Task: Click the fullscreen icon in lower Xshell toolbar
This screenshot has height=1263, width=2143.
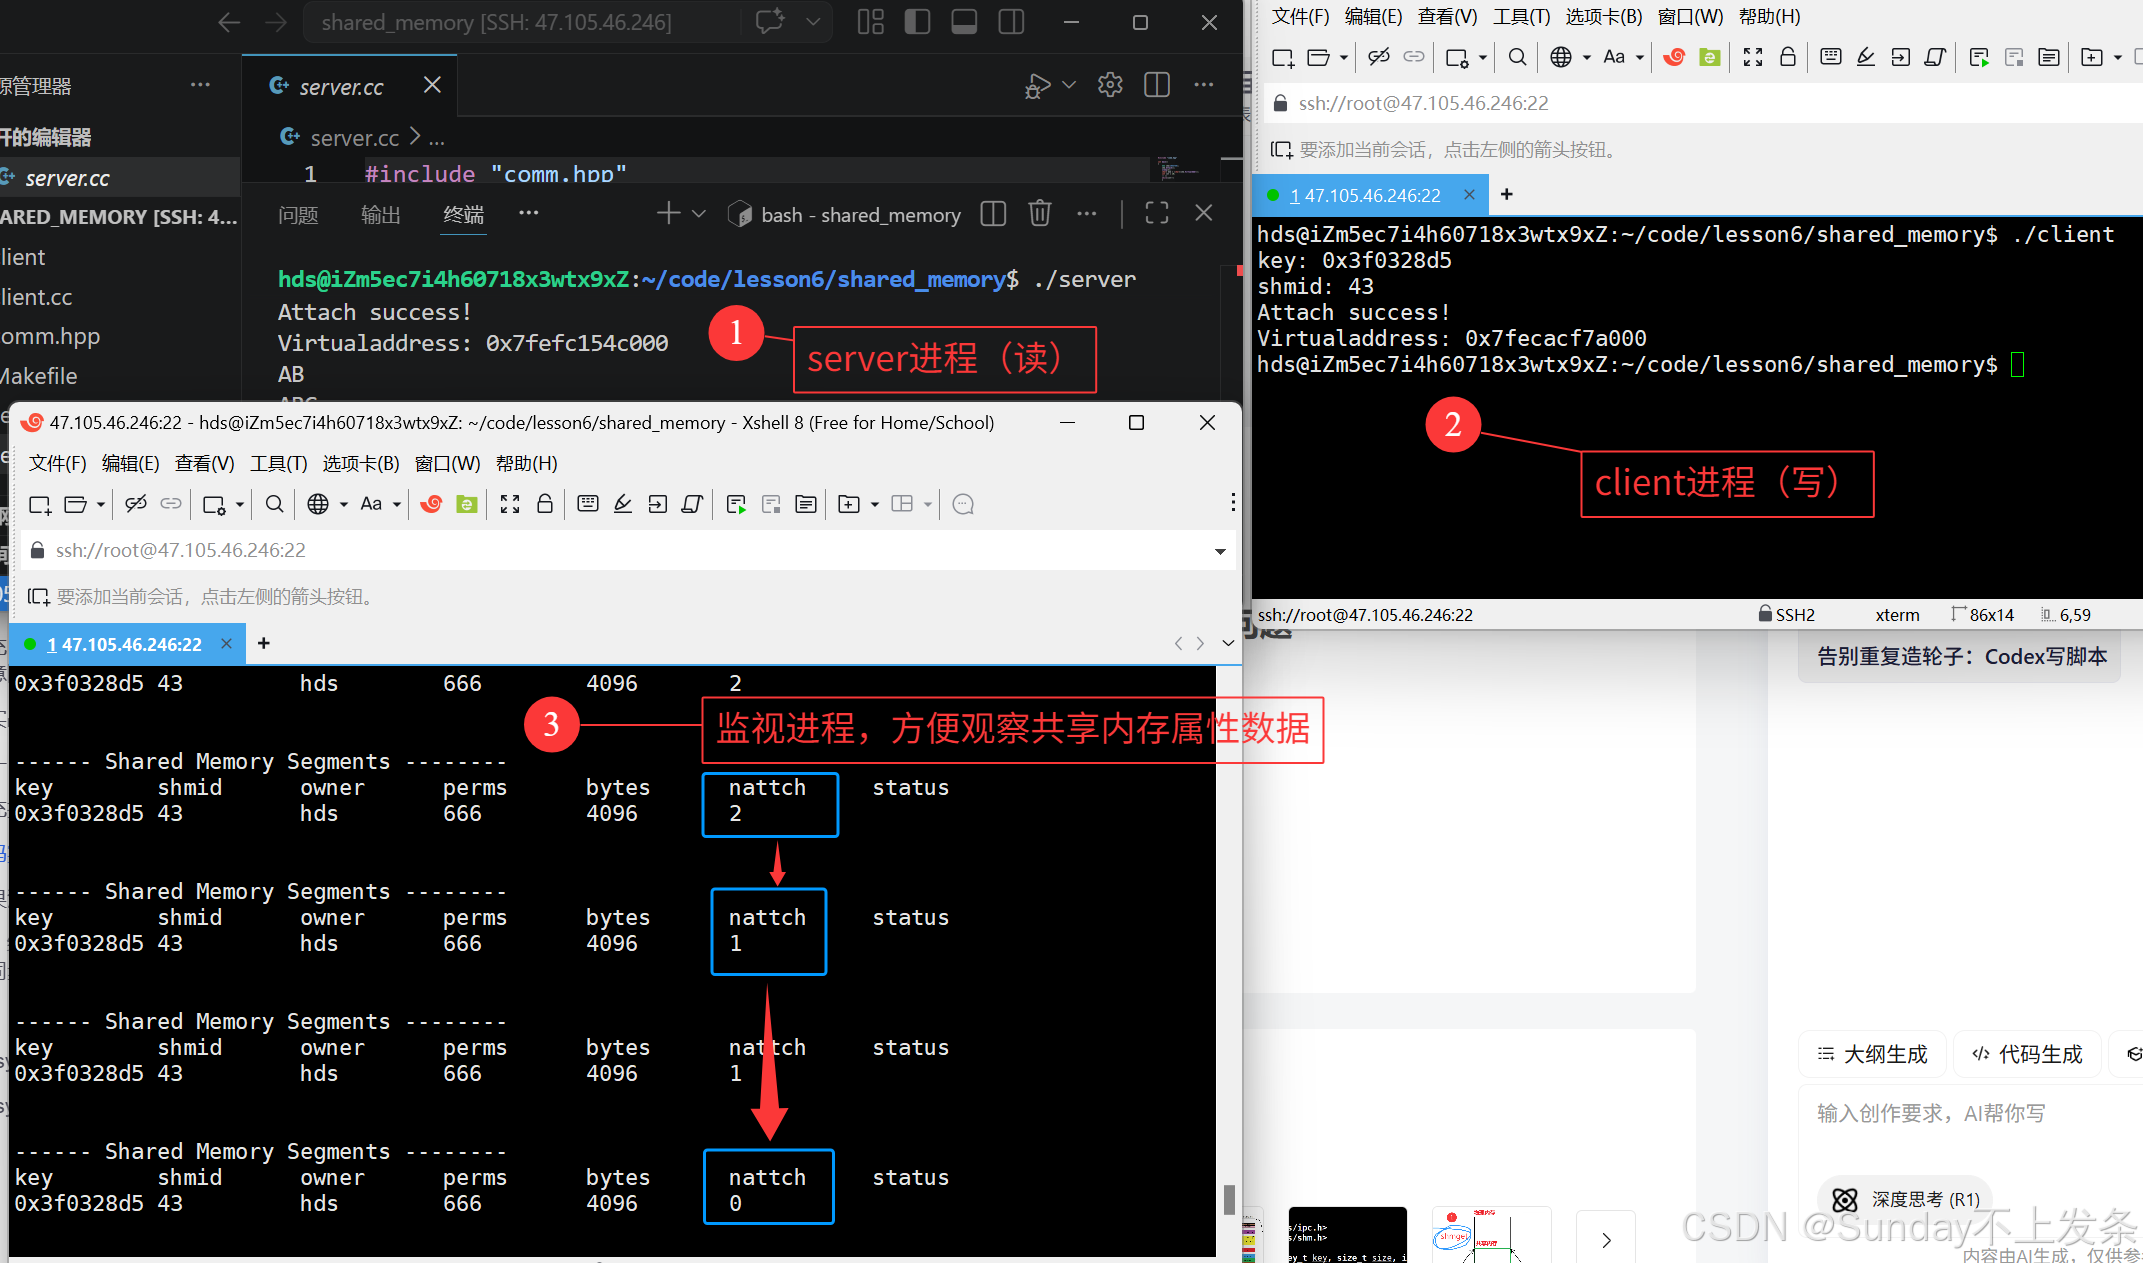Action: (510, 505)
